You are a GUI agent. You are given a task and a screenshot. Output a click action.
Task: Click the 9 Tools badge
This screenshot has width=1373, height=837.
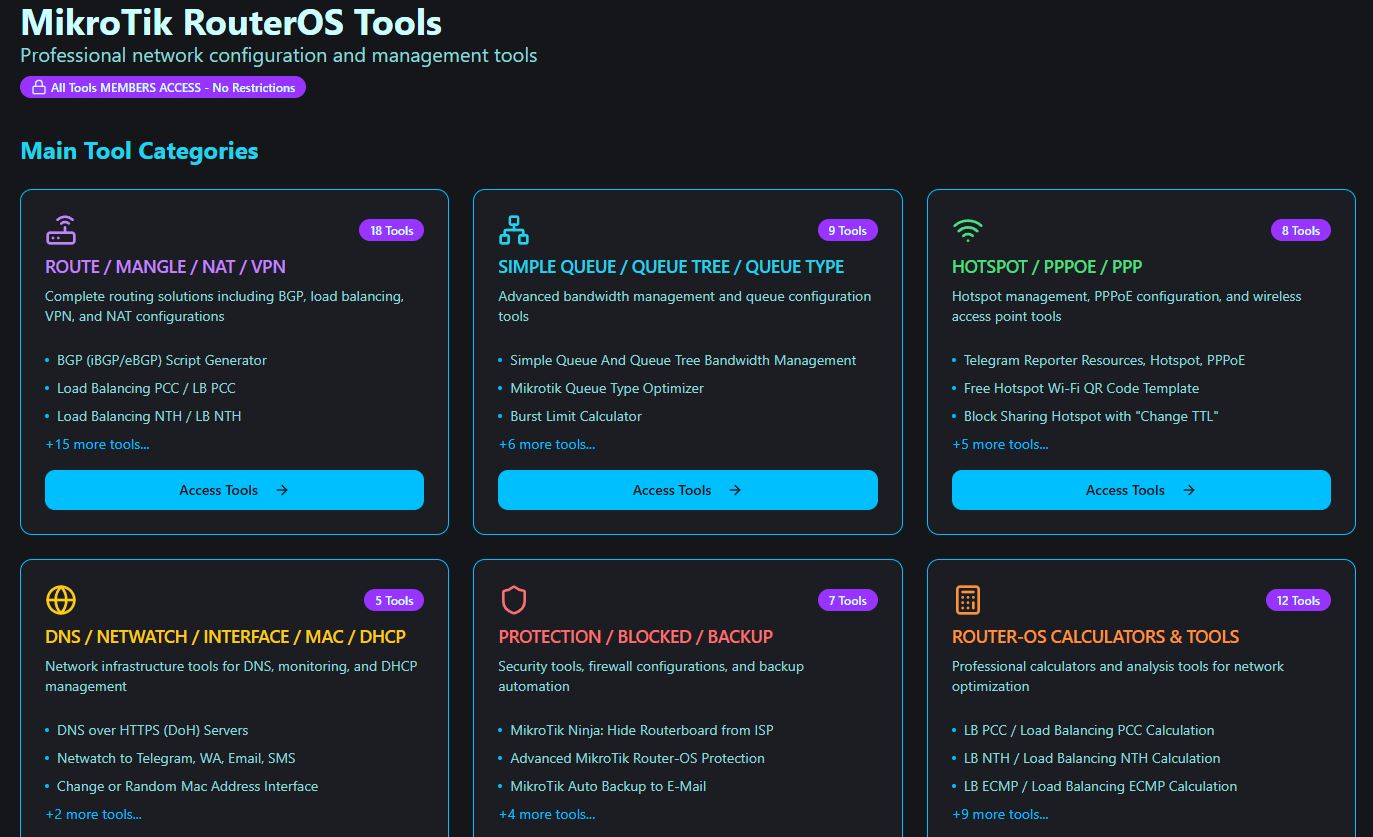[848, 231]
